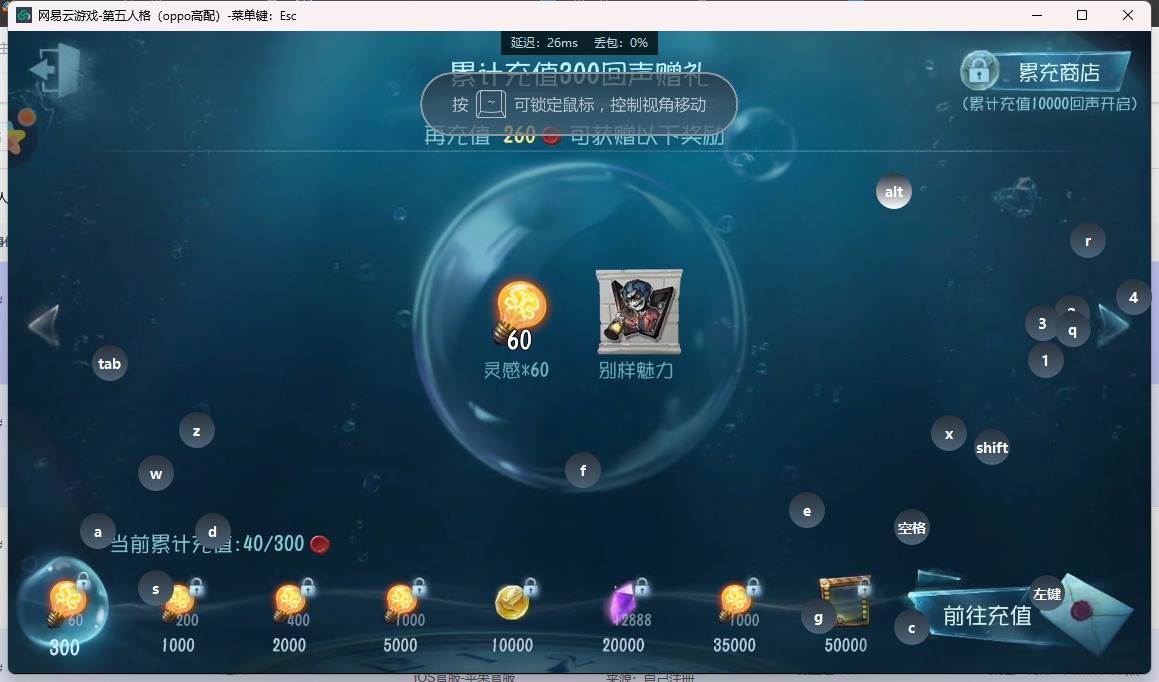Minimize the cloud game window
The height and width of the screenshot is (682, 1159).
tap(1037, 15)
